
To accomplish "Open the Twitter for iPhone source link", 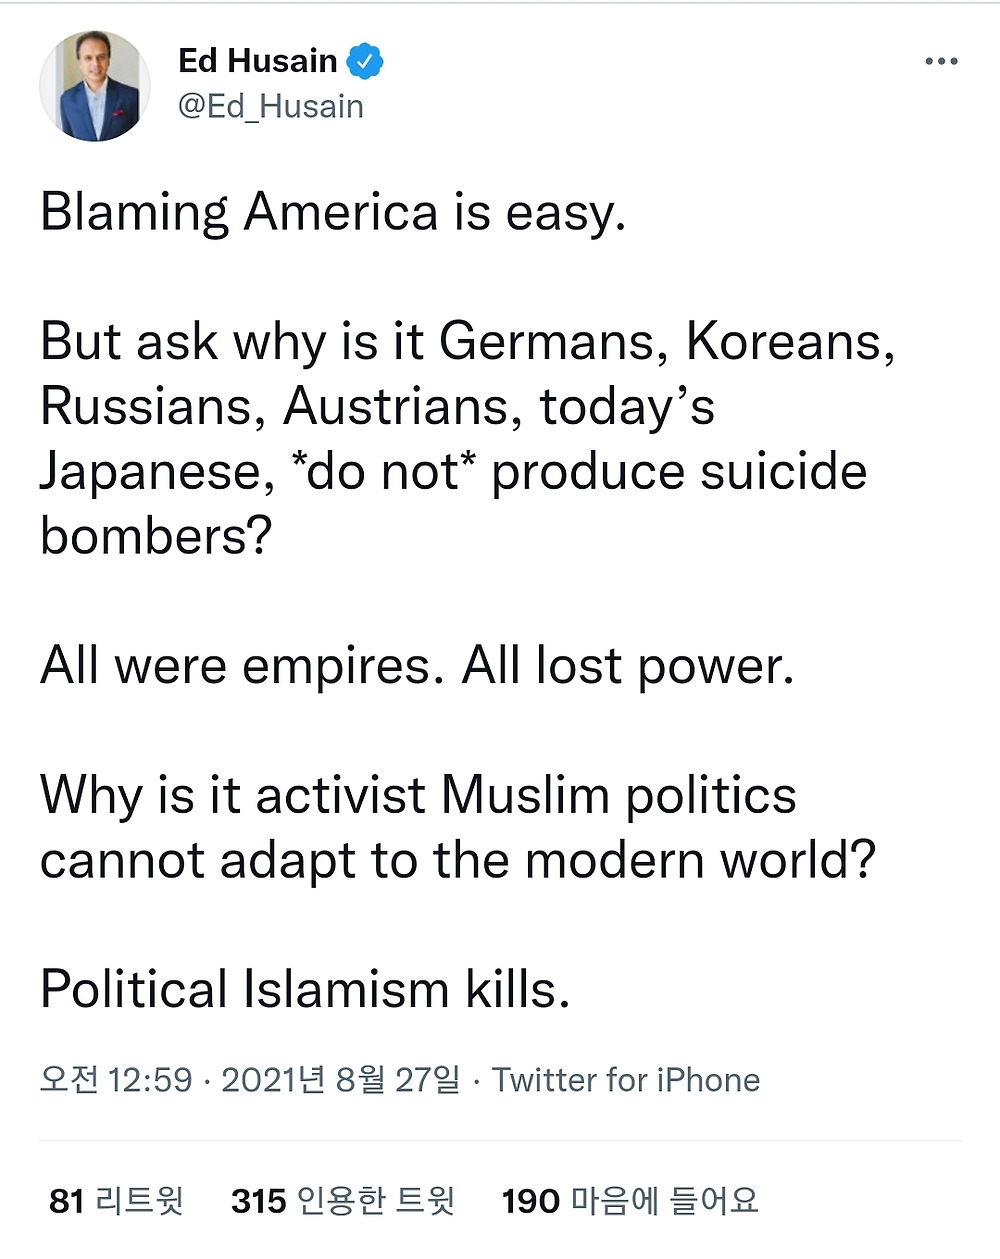I will coord(626,1080).
